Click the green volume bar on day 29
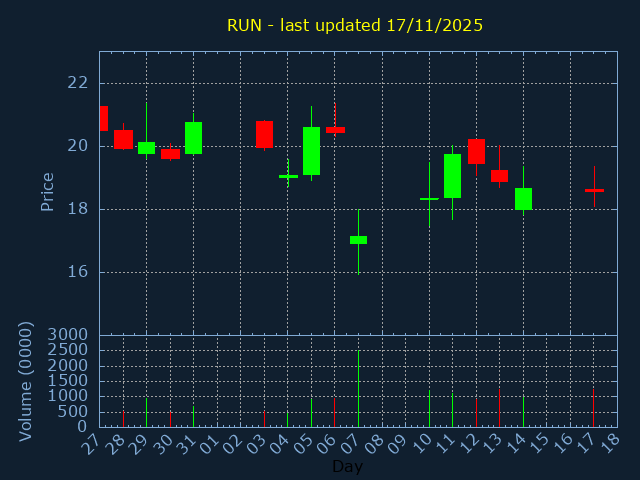The image size is (640, 480). tap(146, 413)
